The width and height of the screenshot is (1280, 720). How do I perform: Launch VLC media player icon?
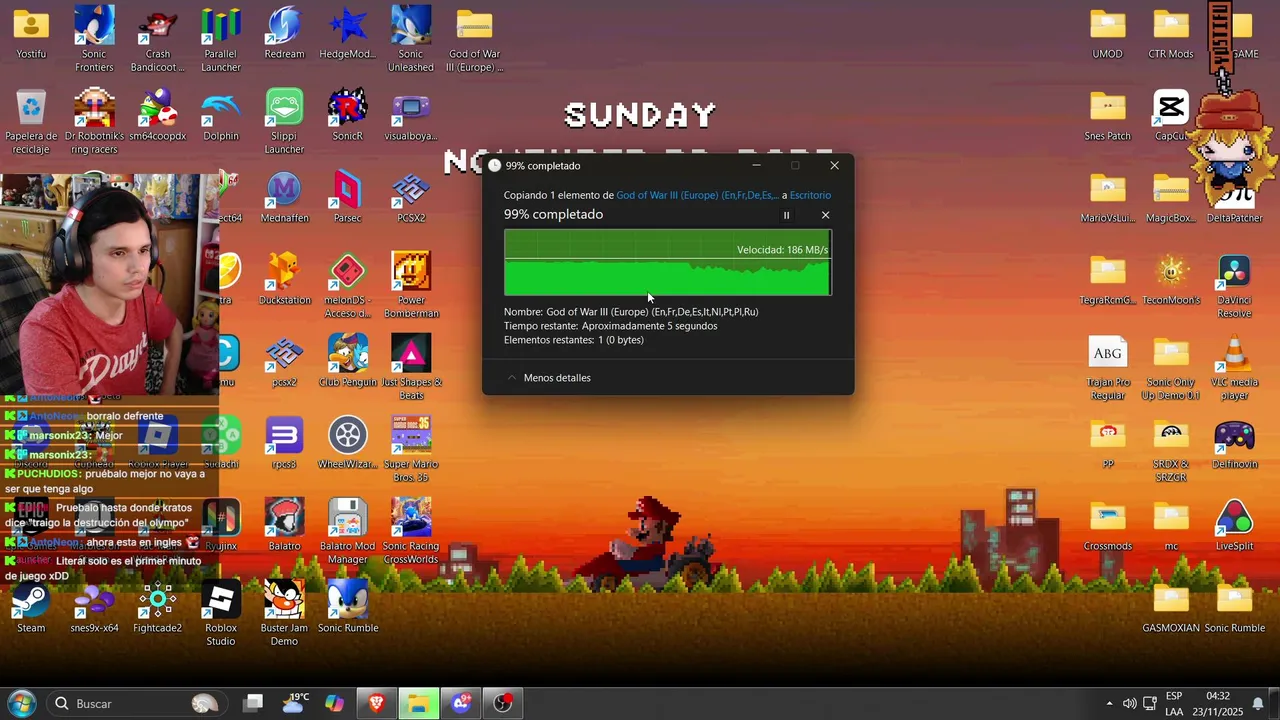point(1234,368)
